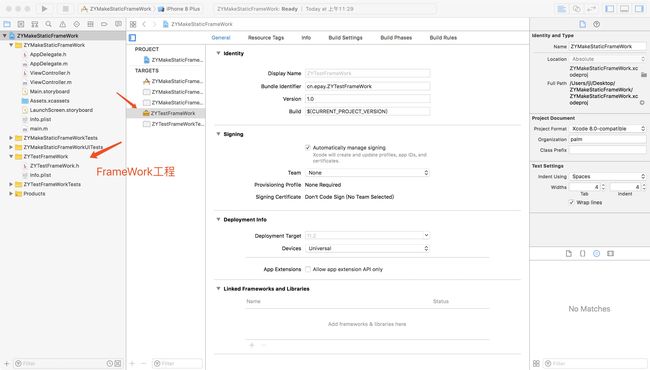The height and width of the screenshot is (370, 650).
Task: Switch to the Build Rules tab
Action: coord(444,38)
